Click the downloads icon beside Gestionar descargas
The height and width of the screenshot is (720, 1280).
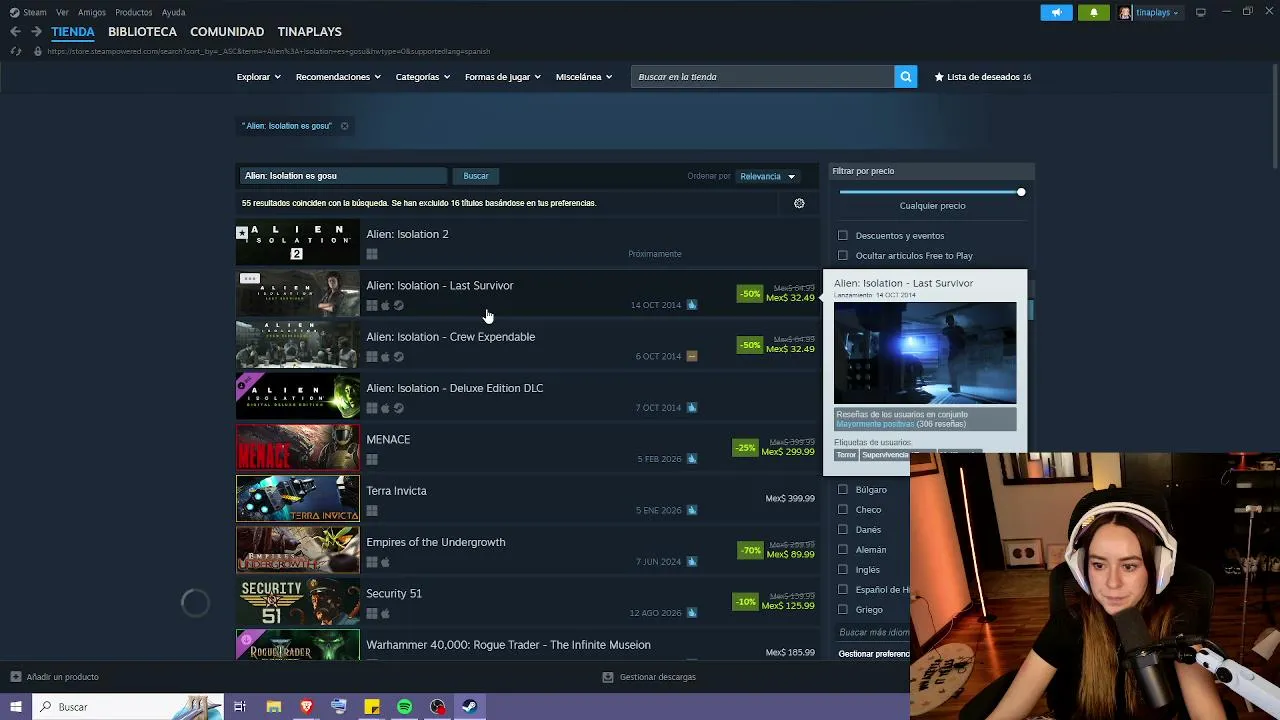pyautogui.click(x=607, y=677)
